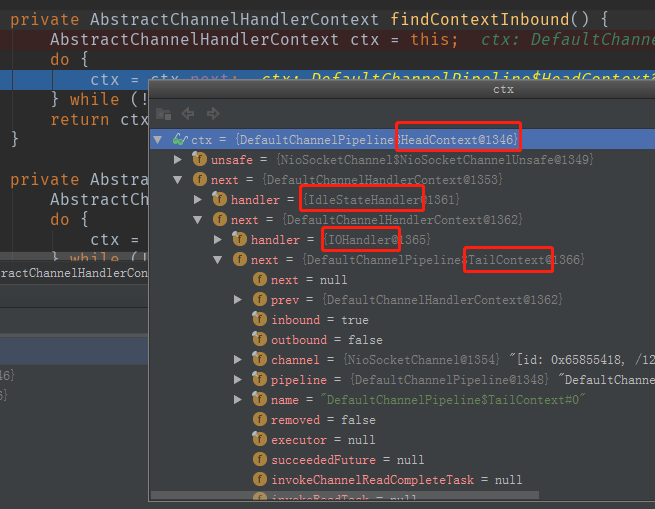Click field icon of next TailContext row

(x=240, y=260)
